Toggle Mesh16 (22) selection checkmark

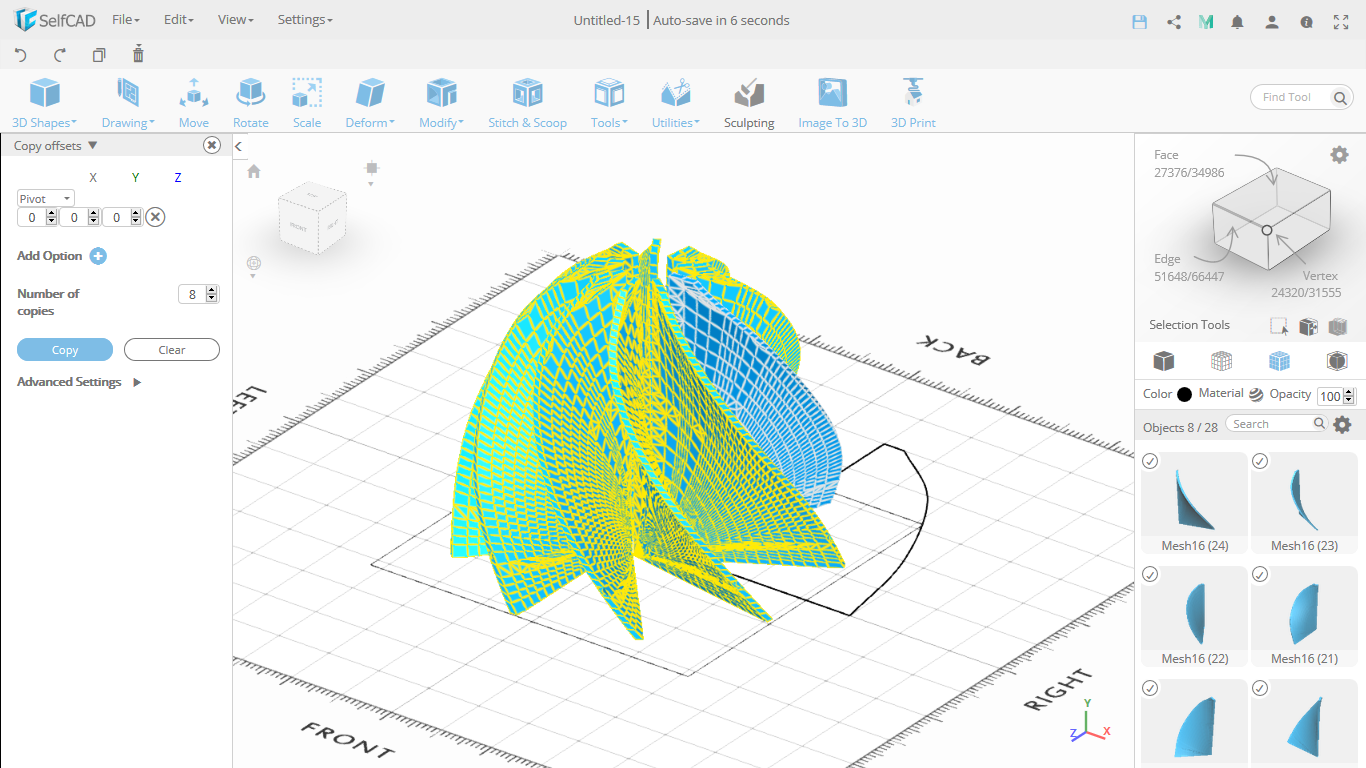point(1150,574)
